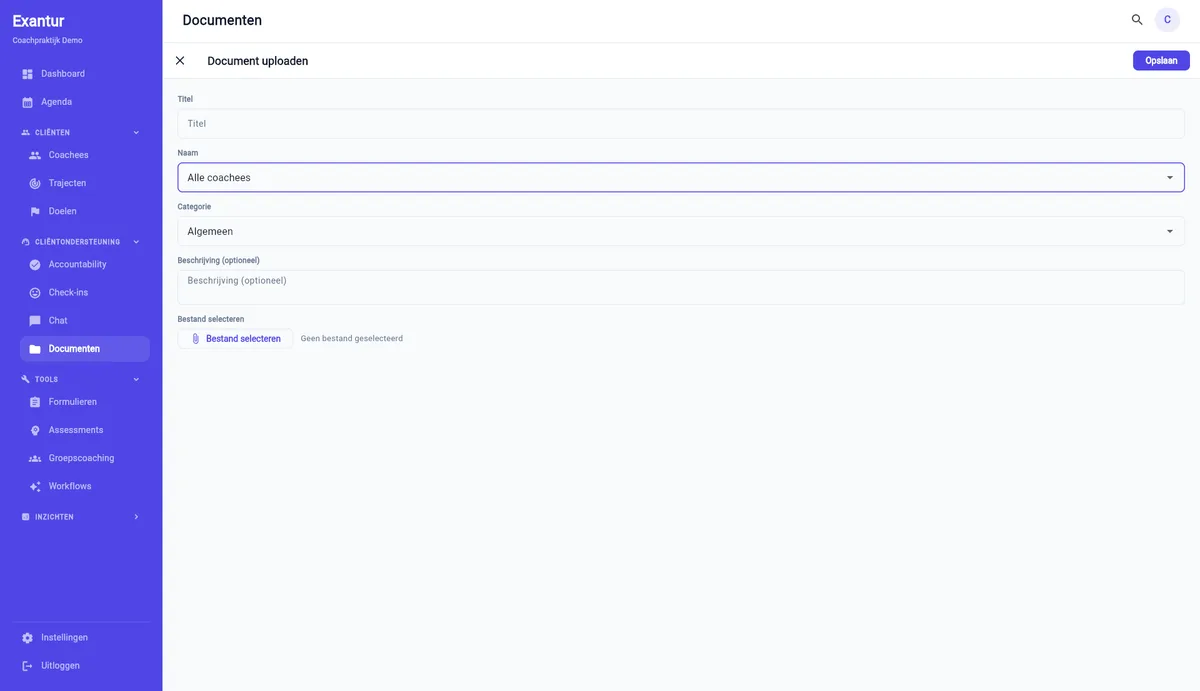Click the Accountability checkmark icon
This screenshot has height=691, width=1200.
[x=35, y=265]
